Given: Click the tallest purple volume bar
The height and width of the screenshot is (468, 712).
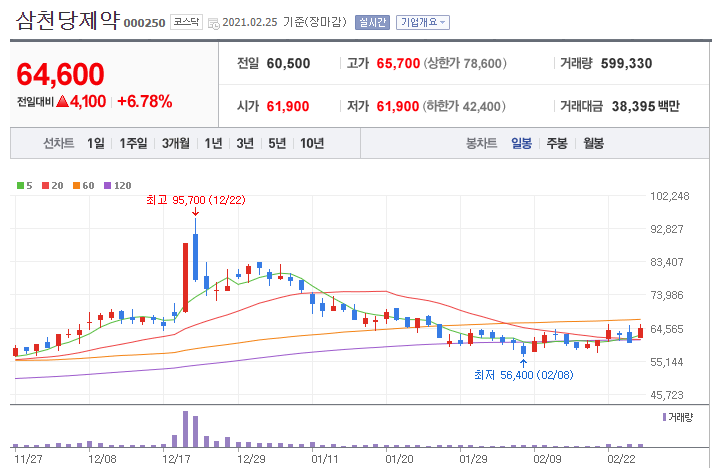Looking at the screenshot, I should [x=185, y=429].
